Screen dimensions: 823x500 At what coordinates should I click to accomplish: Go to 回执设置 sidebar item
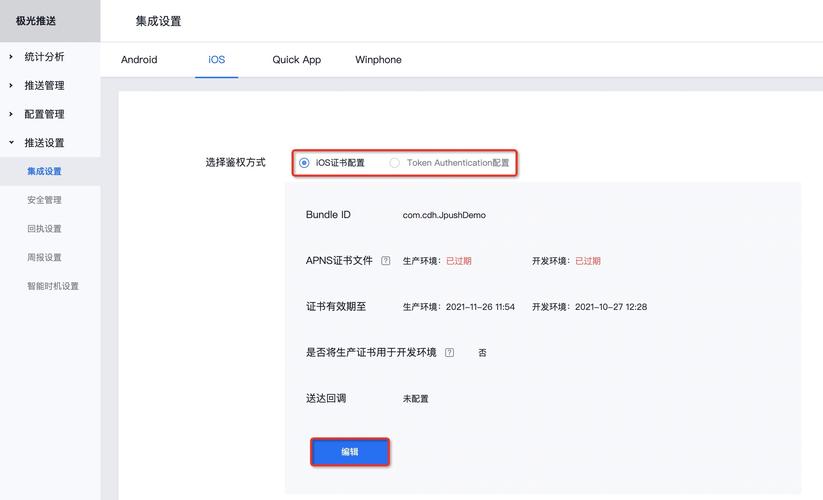coord(44,229)
